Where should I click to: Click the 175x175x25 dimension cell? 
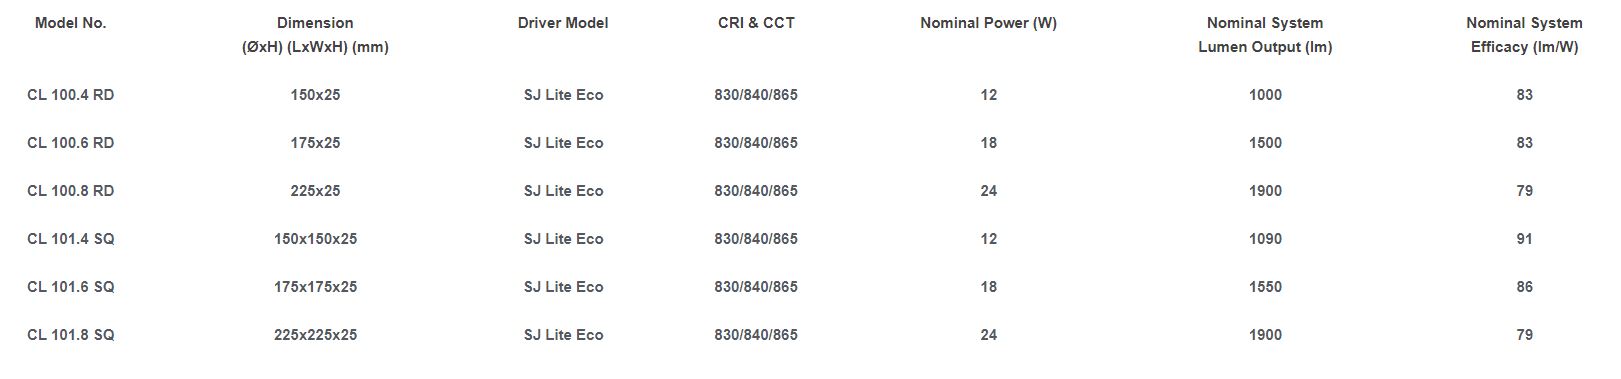click(x=315, y=287)
